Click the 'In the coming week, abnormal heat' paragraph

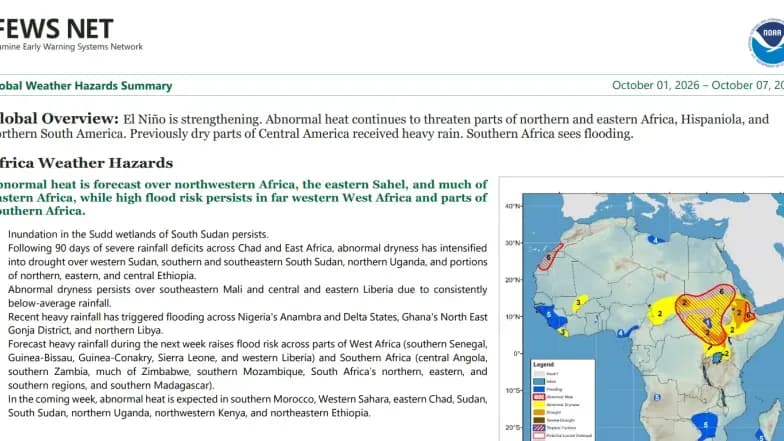tap(248, 406)
